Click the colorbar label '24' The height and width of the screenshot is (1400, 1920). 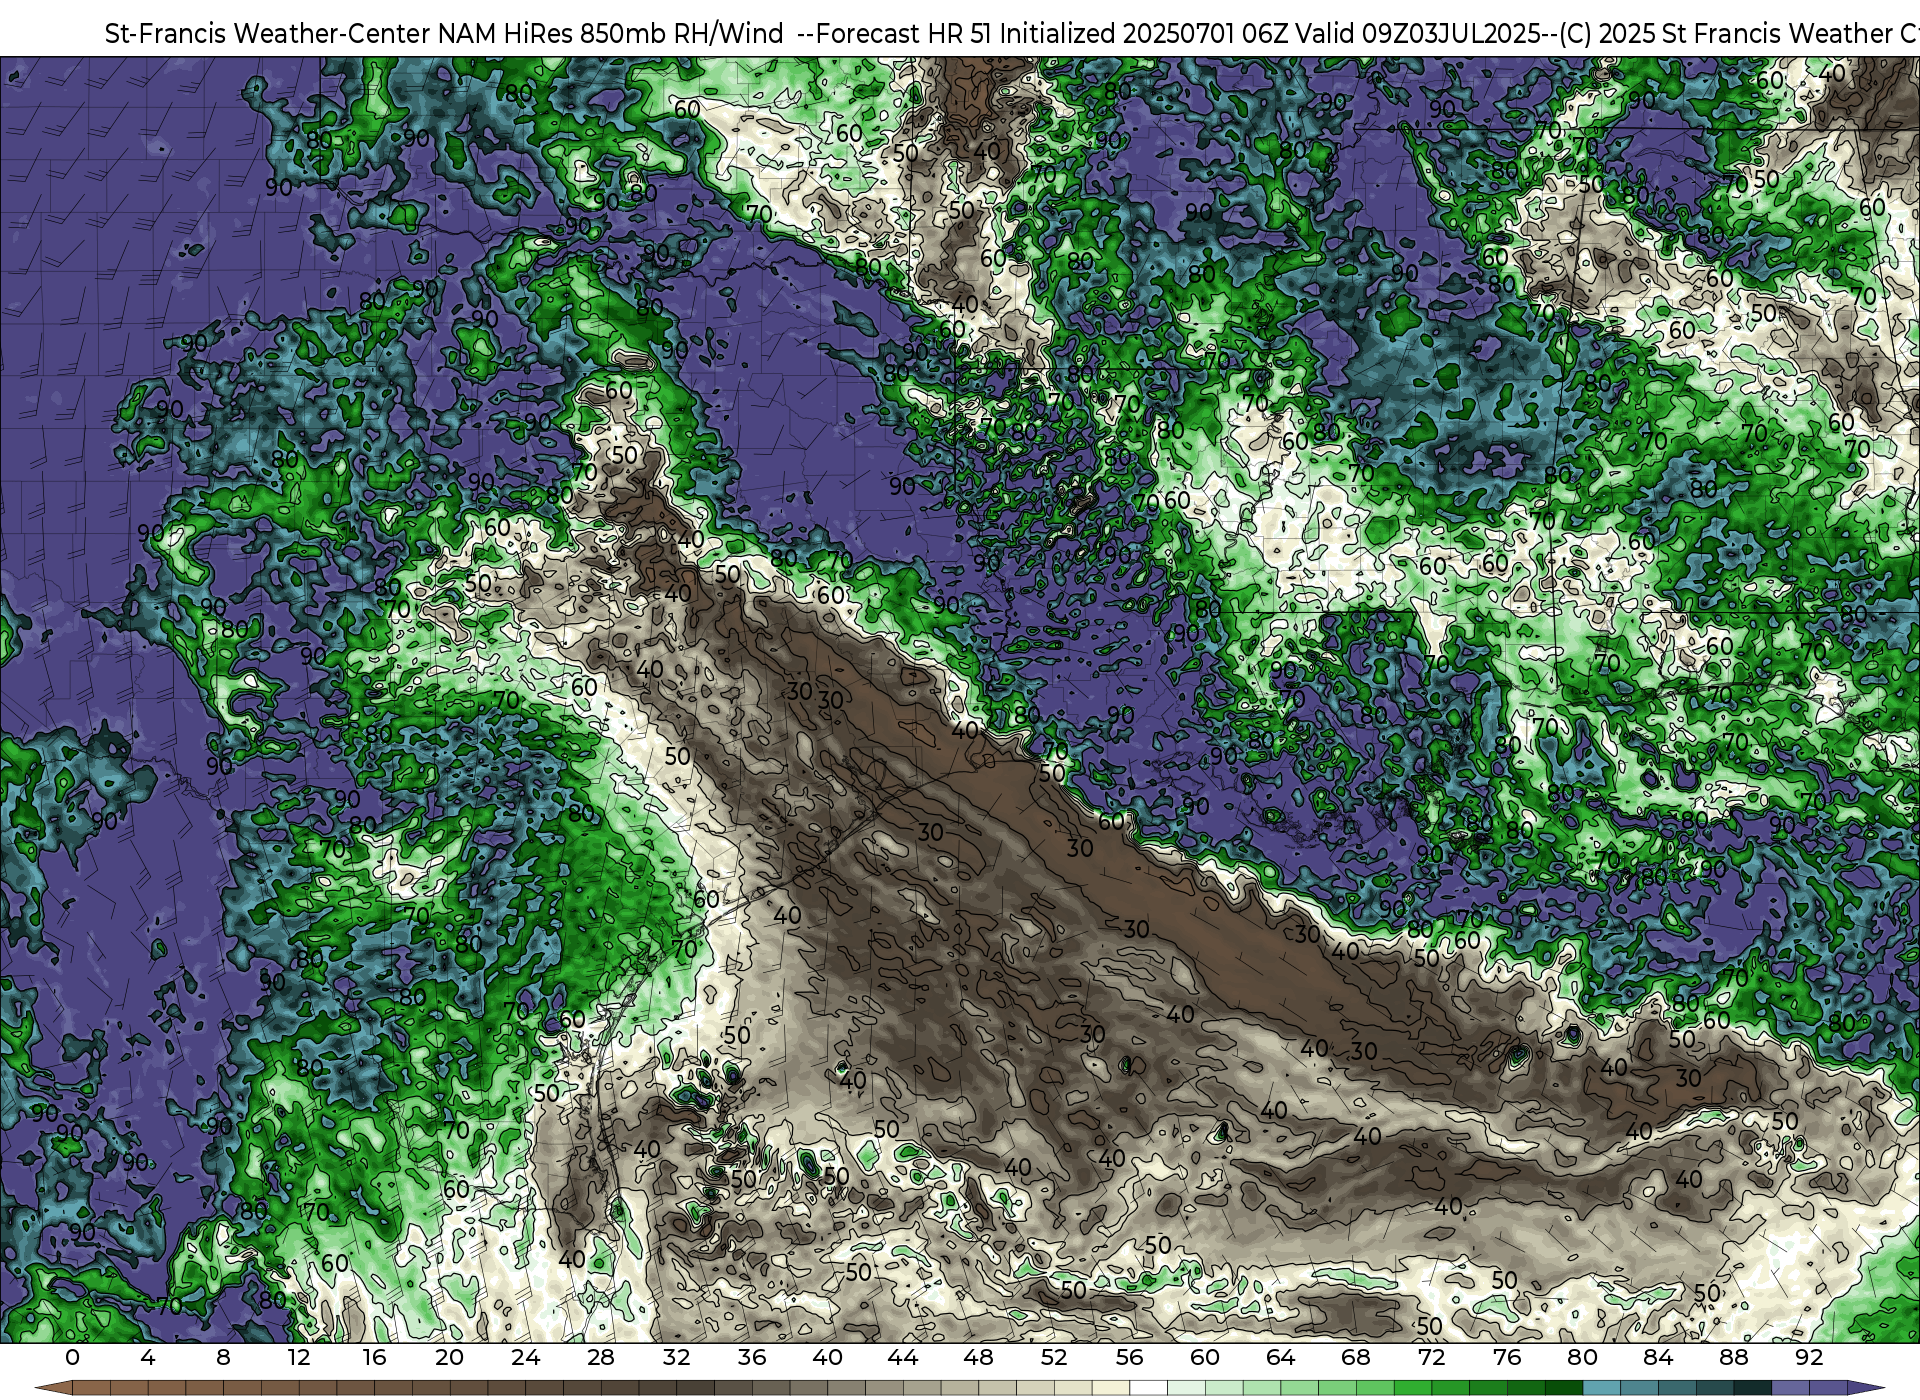point(525,1357)
